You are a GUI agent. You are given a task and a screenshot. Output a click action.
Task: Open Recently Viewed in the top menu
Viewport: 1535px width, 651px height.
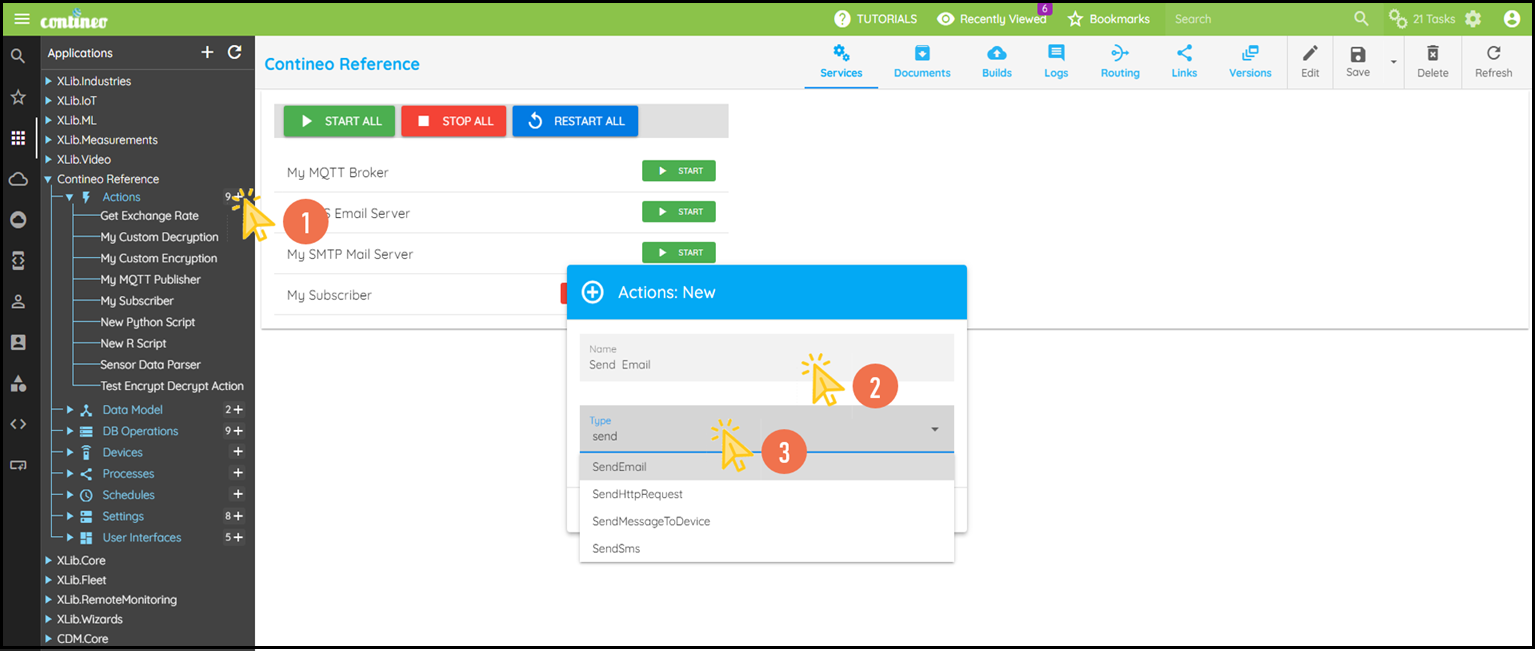tap(990, 18)
